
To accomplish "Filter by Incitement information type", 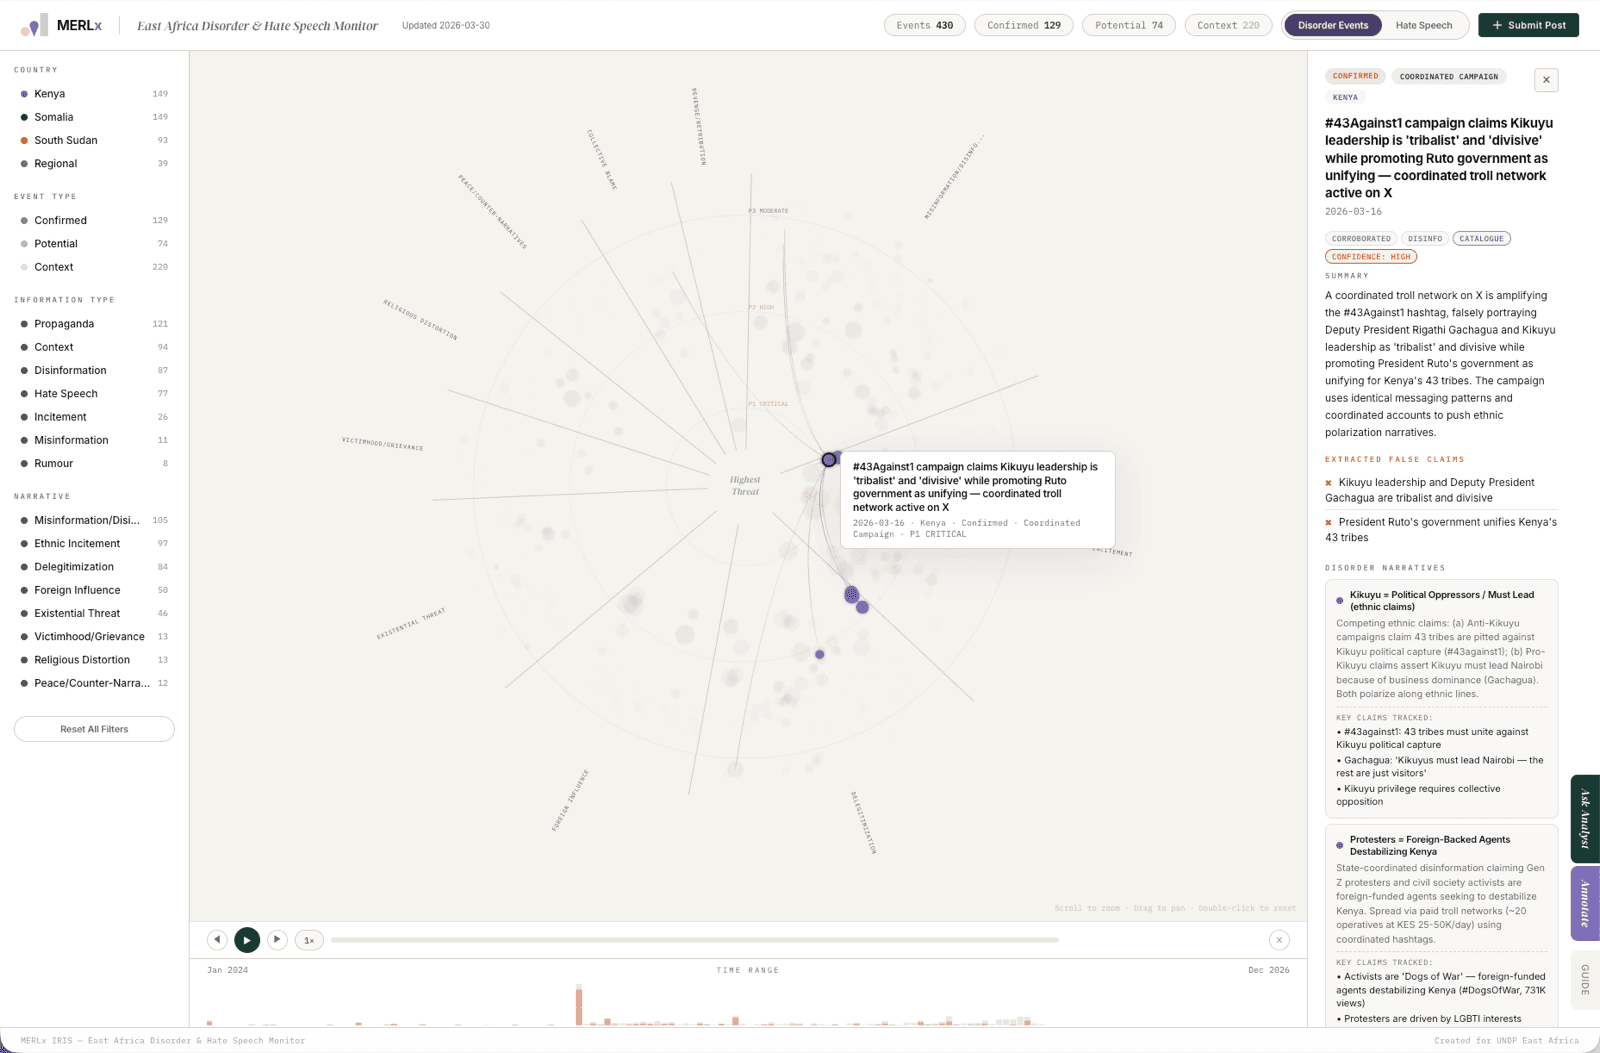I will coord(94,417).
